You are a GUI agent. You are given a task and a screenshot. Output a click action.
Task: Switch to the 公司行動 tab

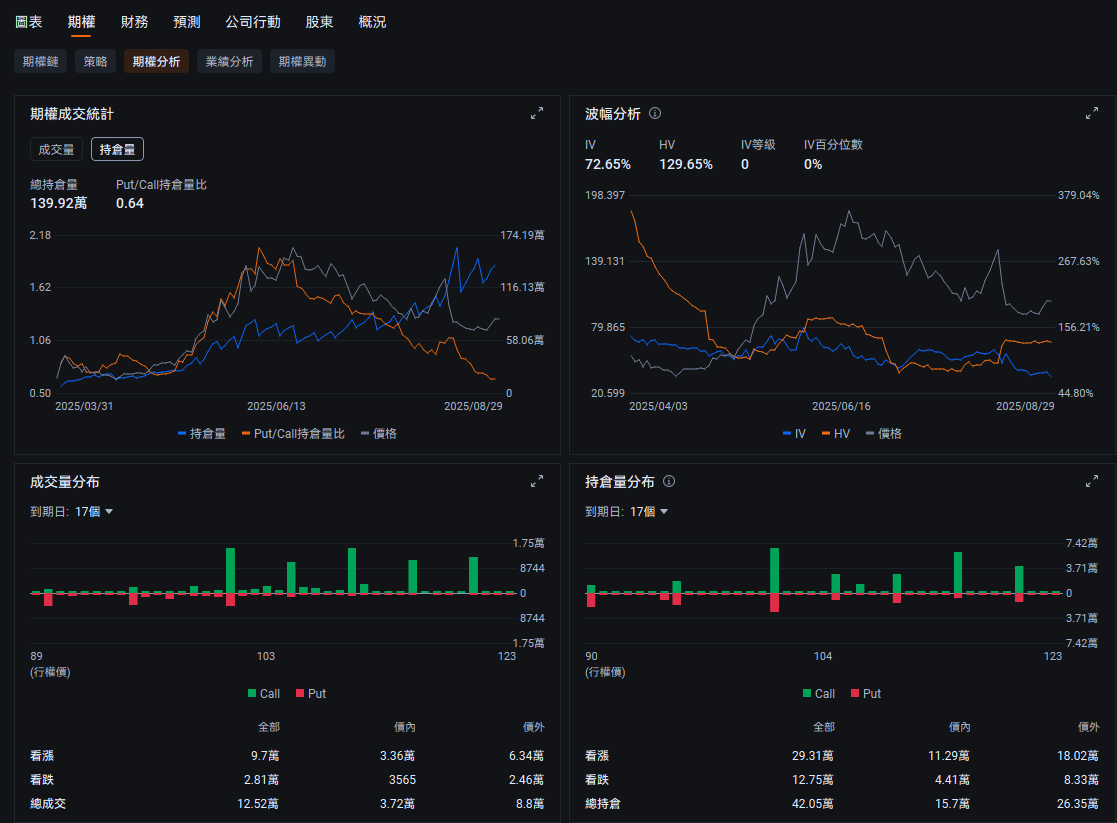[253, 22]
